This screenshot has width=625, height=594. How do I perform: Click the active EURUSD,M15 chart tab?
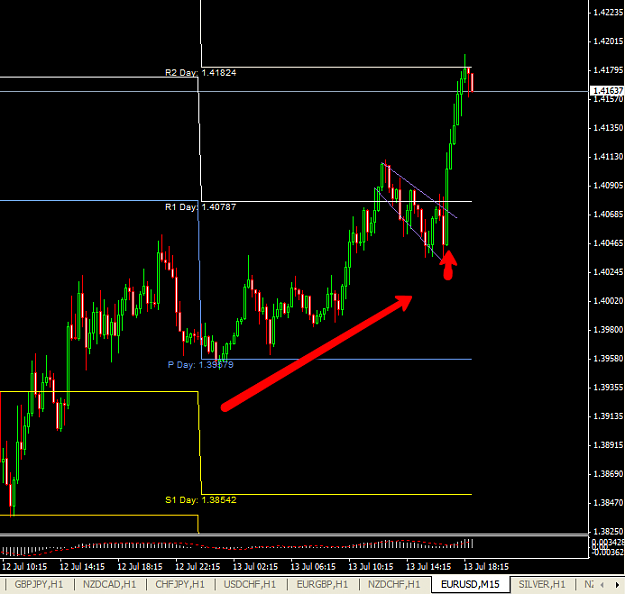(x=470, y=584)
